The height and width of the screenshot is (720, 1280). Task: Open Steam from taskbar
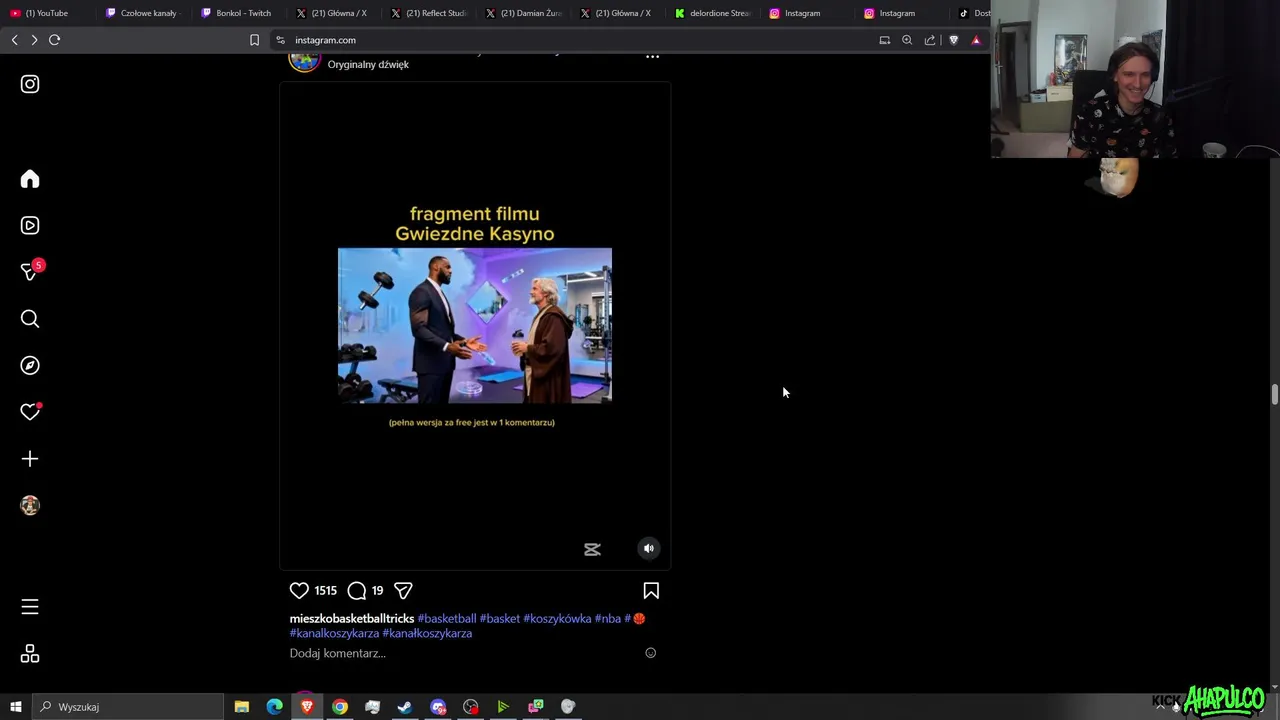pyautogui.click(x=405, y=707)
